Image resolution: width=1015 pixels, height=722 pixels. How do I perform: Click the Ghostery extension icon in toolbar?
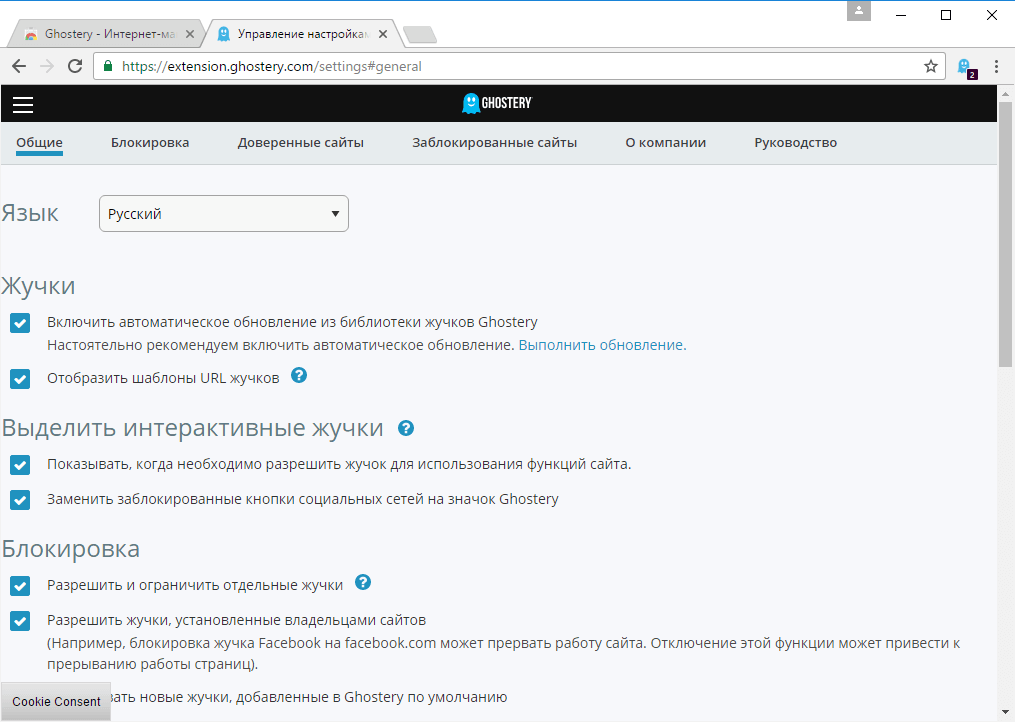(966, 67)
